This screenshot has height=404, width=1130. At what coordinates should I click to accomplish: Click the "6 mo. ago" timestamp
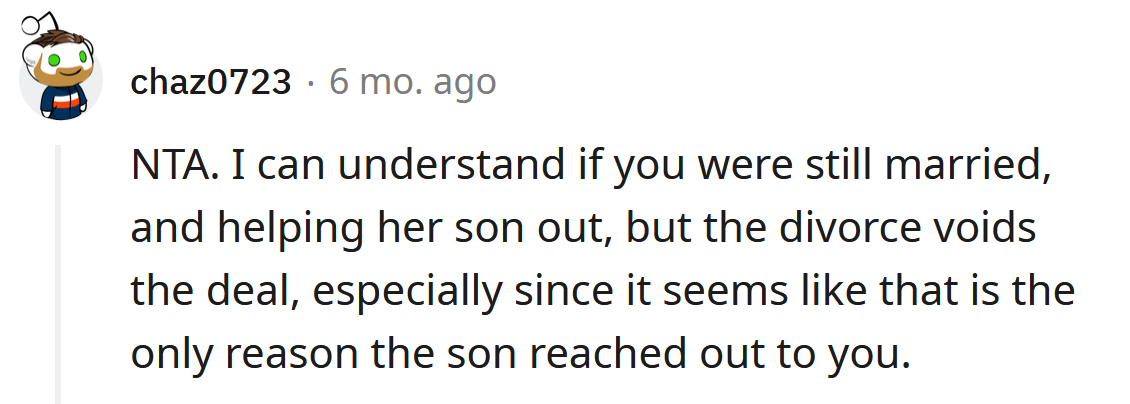(x=412, y=83)
